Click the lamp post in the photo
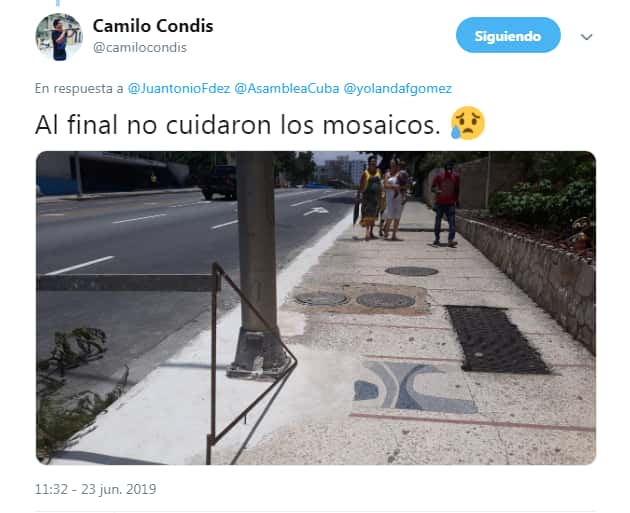This screenshot has width=630, height=513. 257,265
